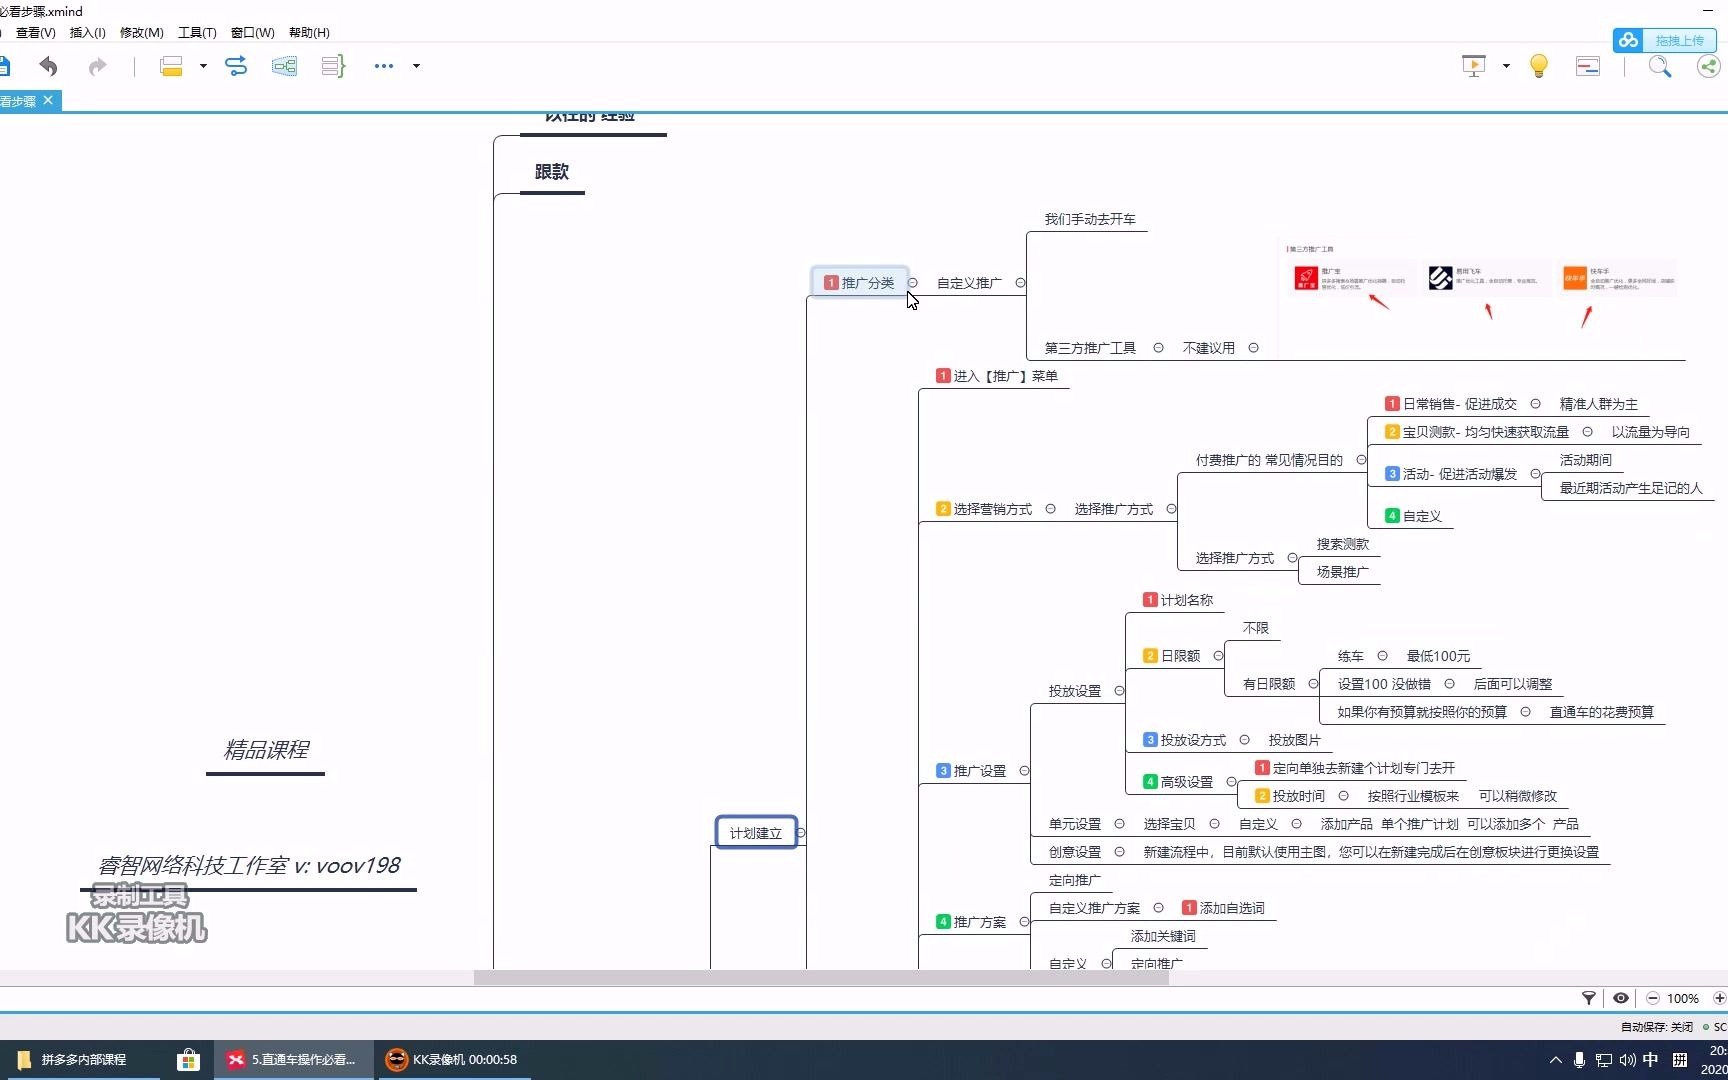Open the filter icon in status bar
This screenshot has width=1728, height=1080.
(1588, 998)
